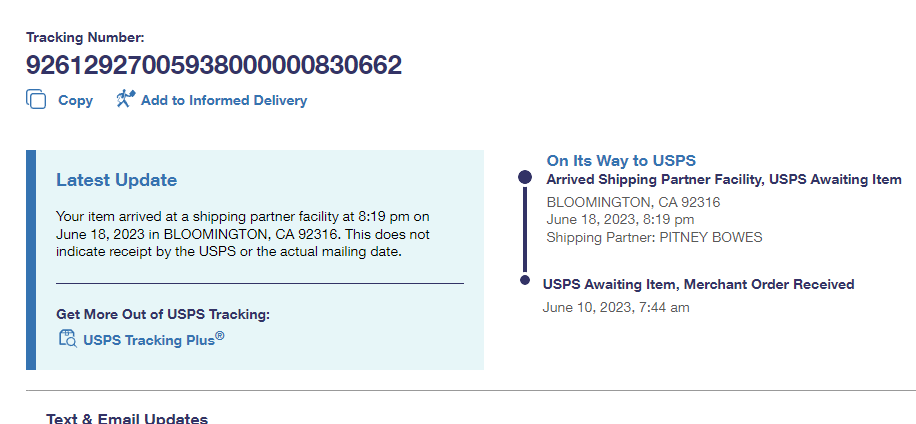Select the top timeline dot for Arrived status
The image size is (916, 424).
(x=524, y=177)
